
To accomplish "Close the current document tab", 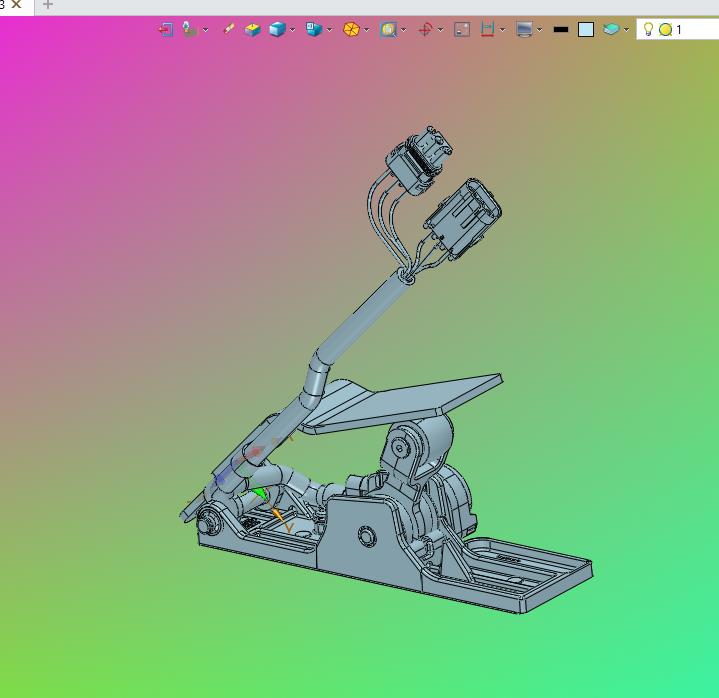I will (16, 5).
